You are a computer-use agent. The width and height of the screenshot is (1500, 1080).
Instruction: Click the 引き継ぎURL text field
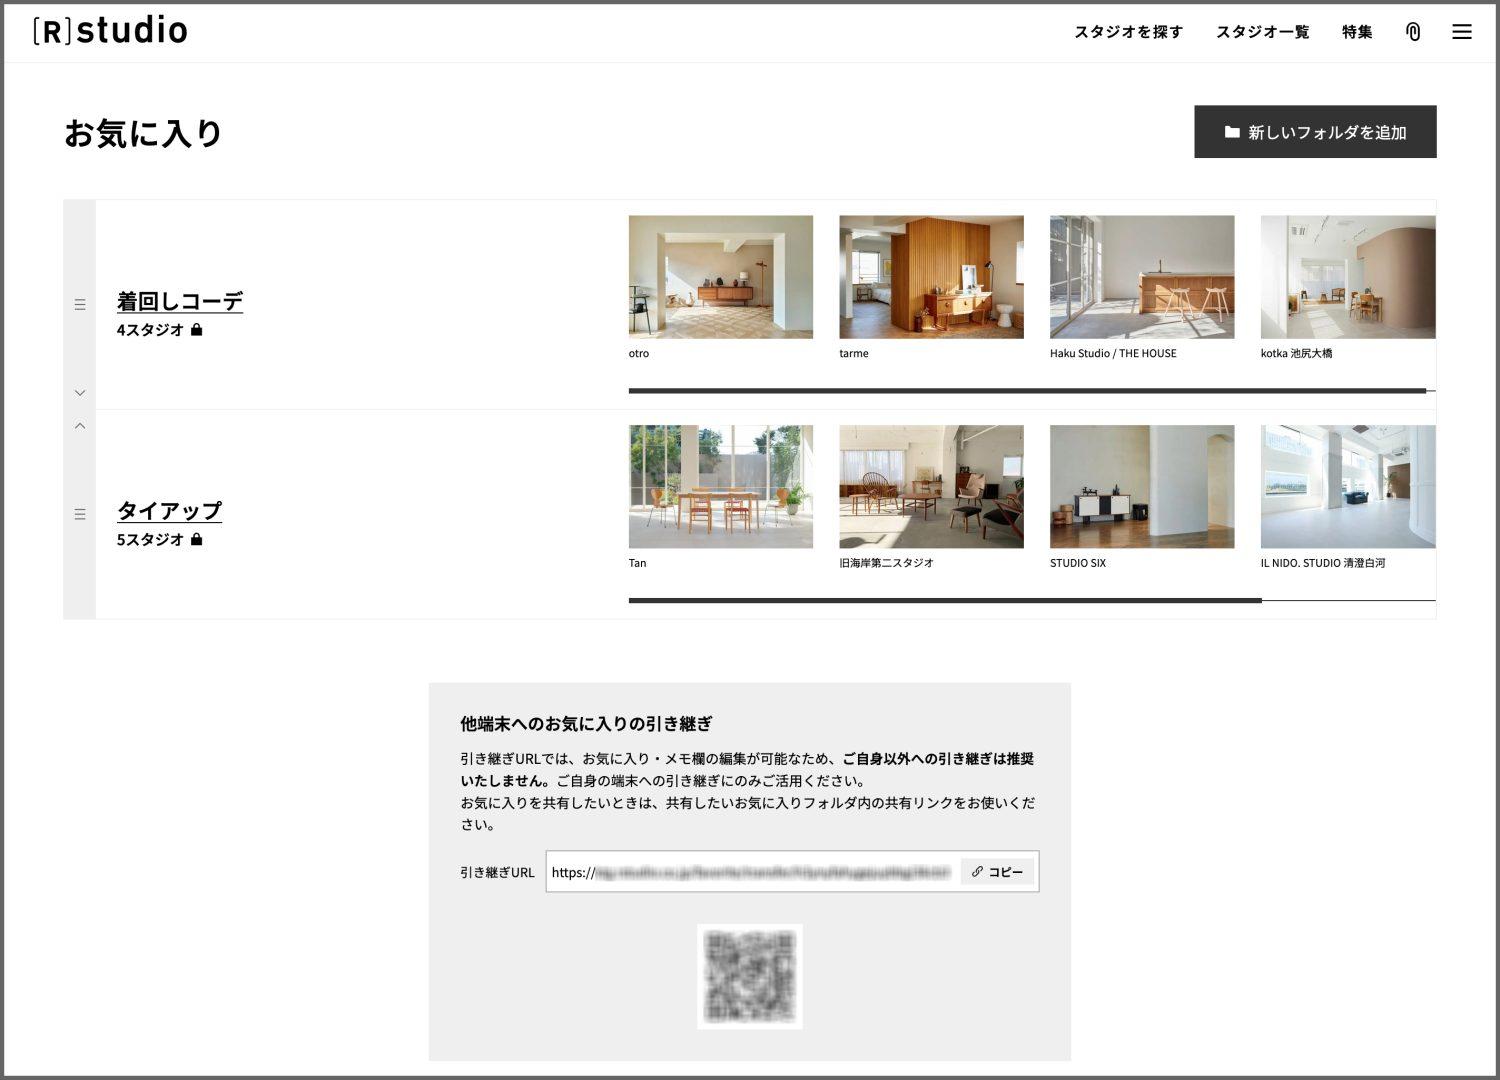point(752,872)
